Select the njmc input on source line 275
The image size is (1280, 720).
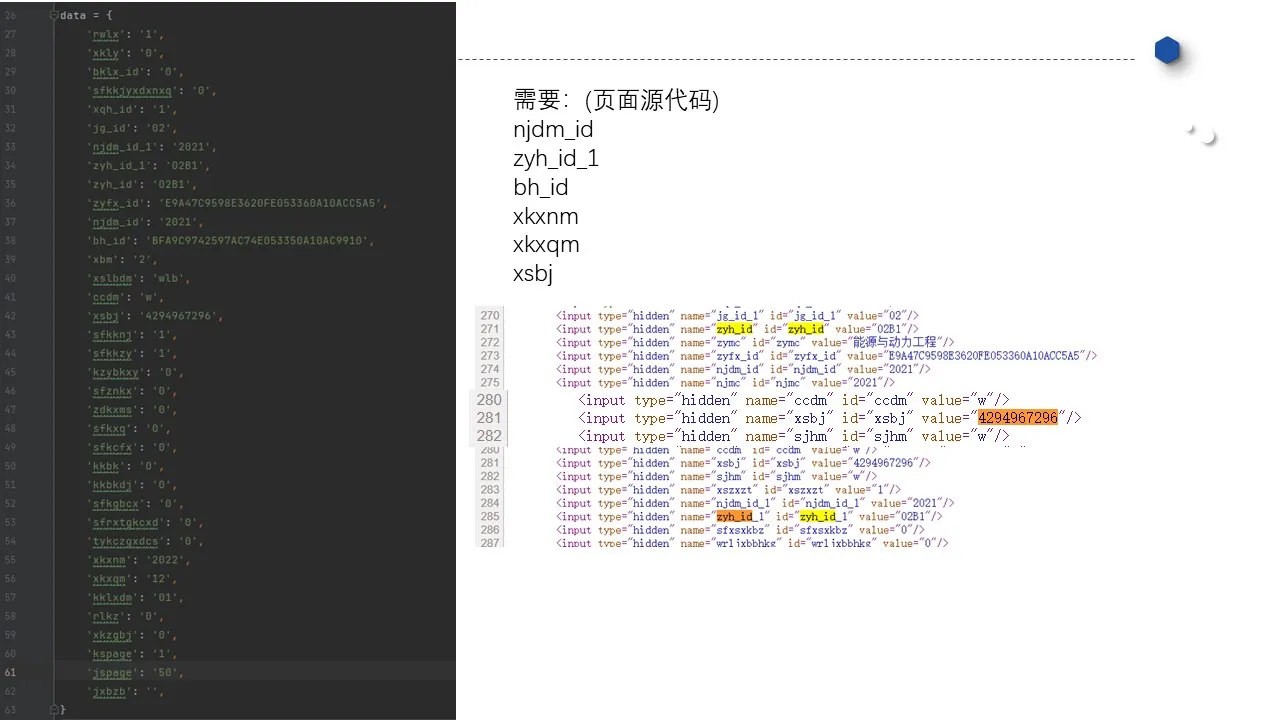point(725,382)
